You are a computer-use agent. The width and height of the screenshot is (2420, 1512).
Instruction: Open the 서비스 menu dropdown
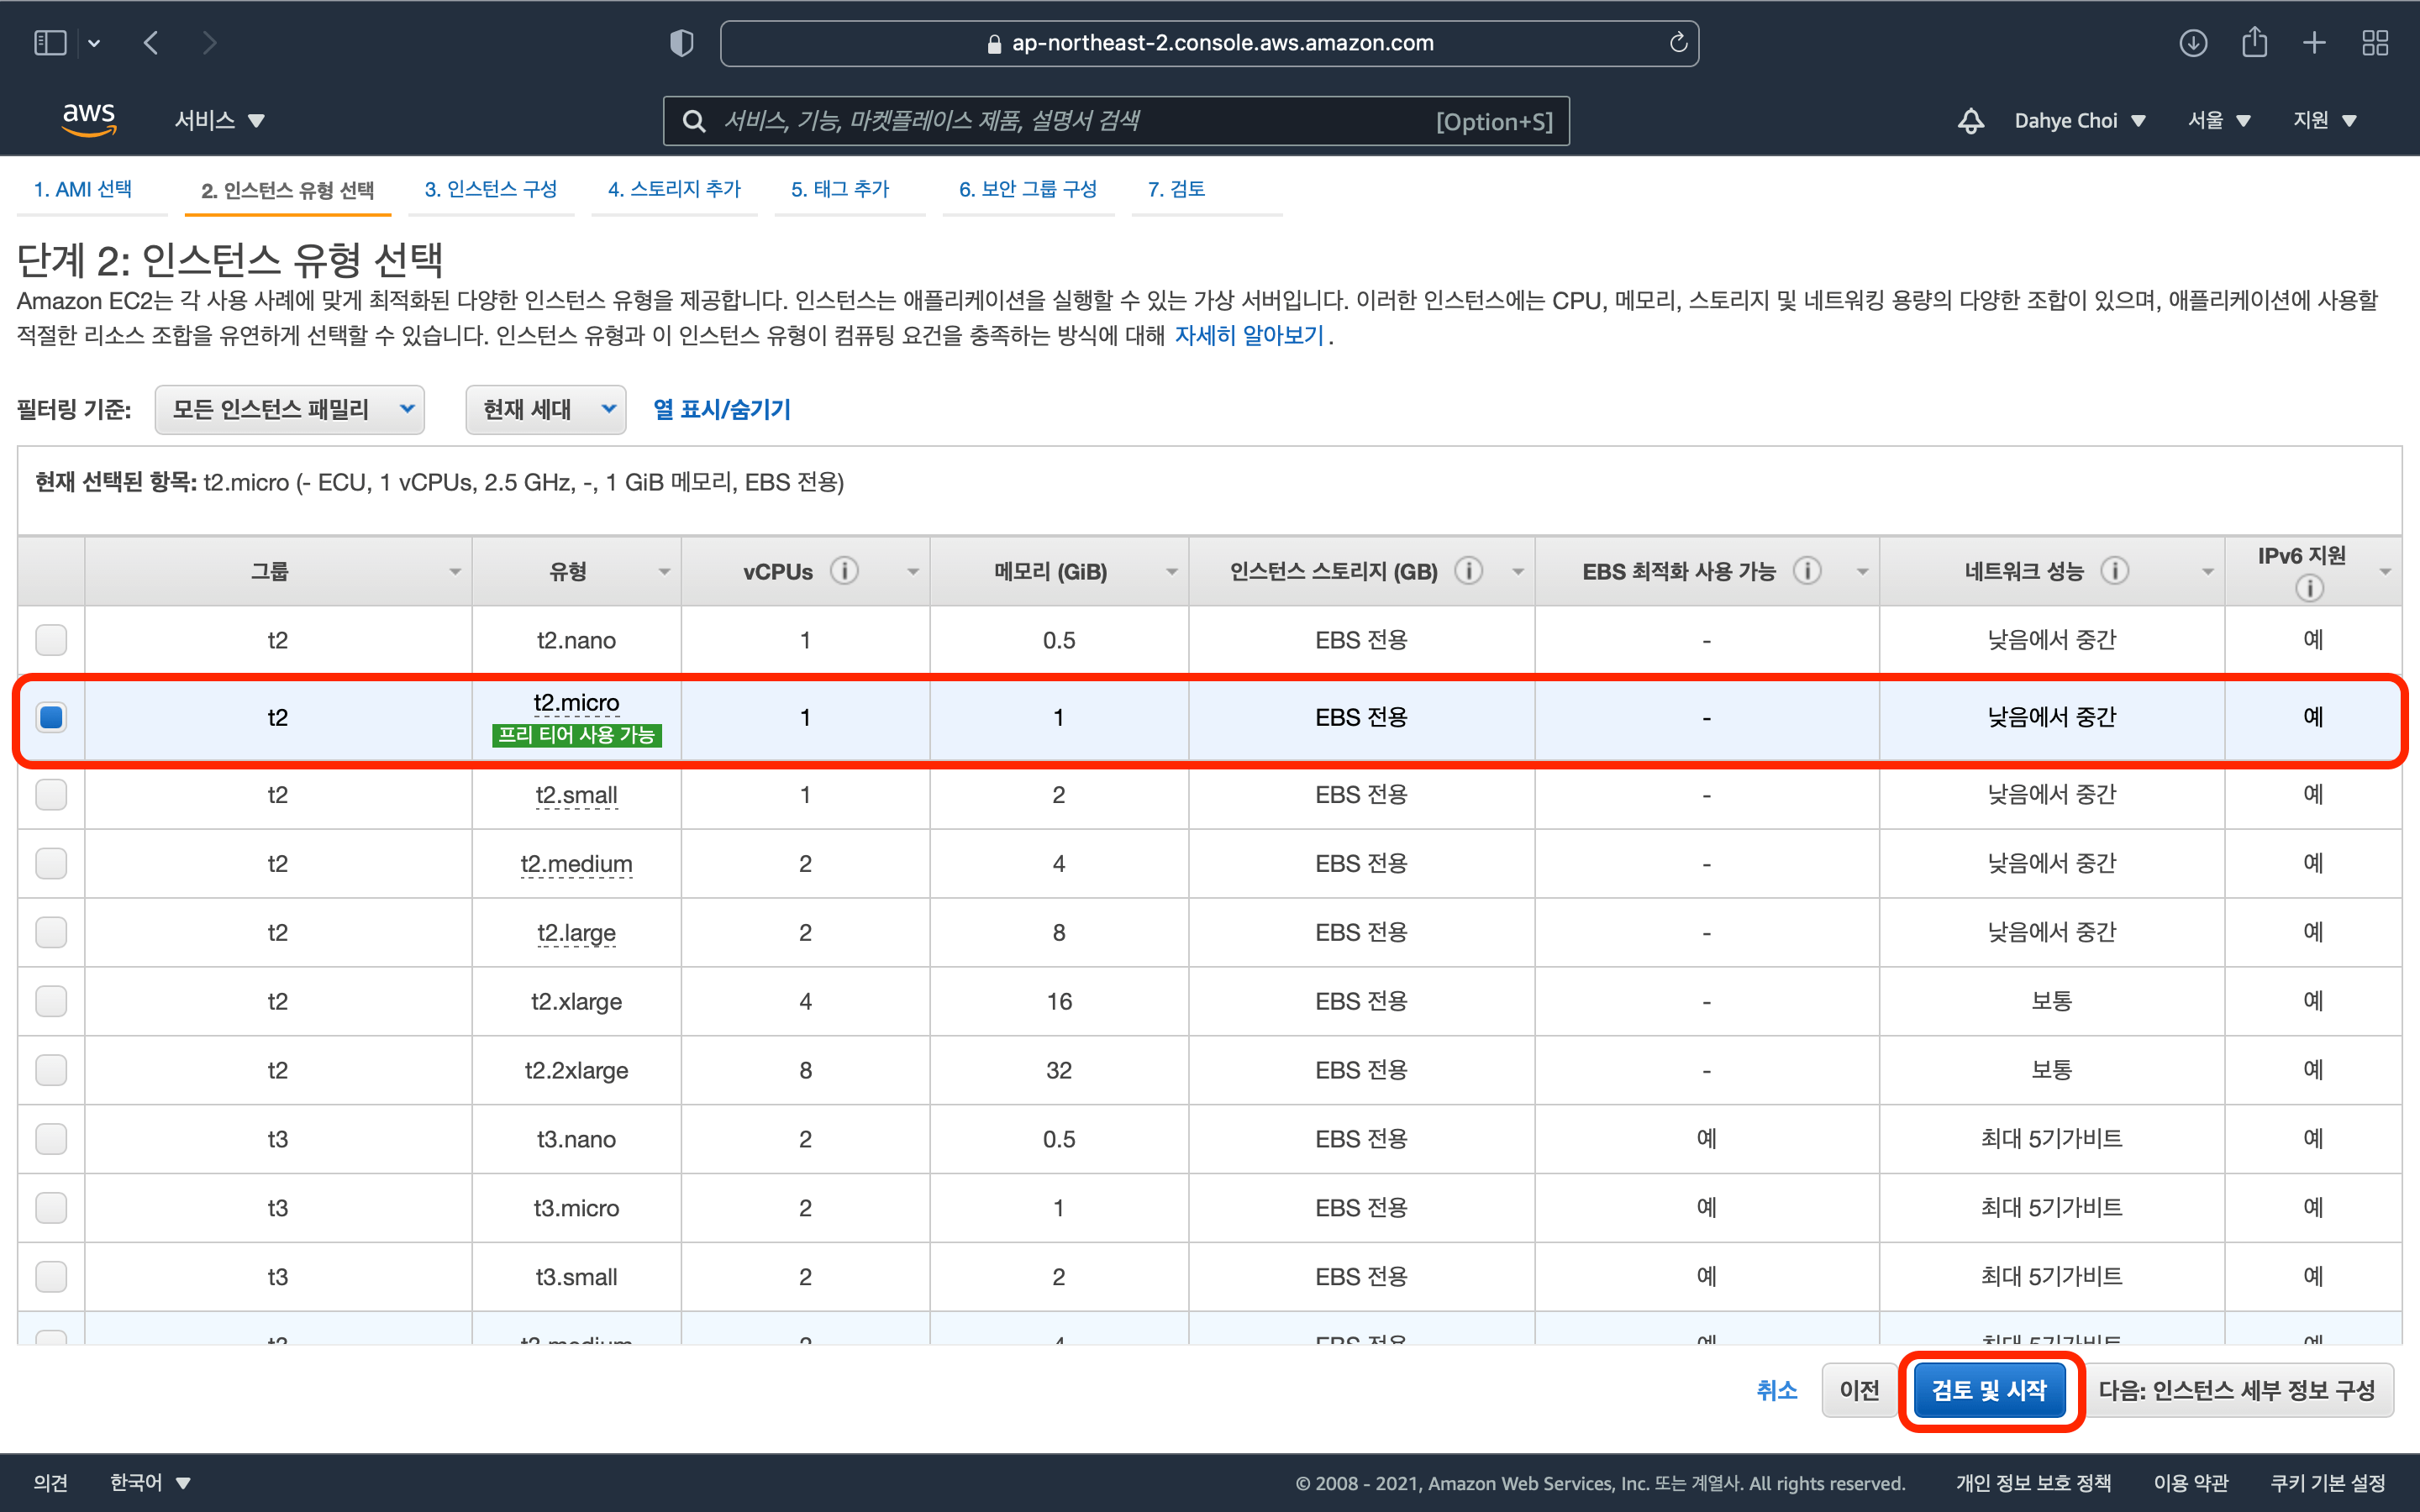(220, 120)
